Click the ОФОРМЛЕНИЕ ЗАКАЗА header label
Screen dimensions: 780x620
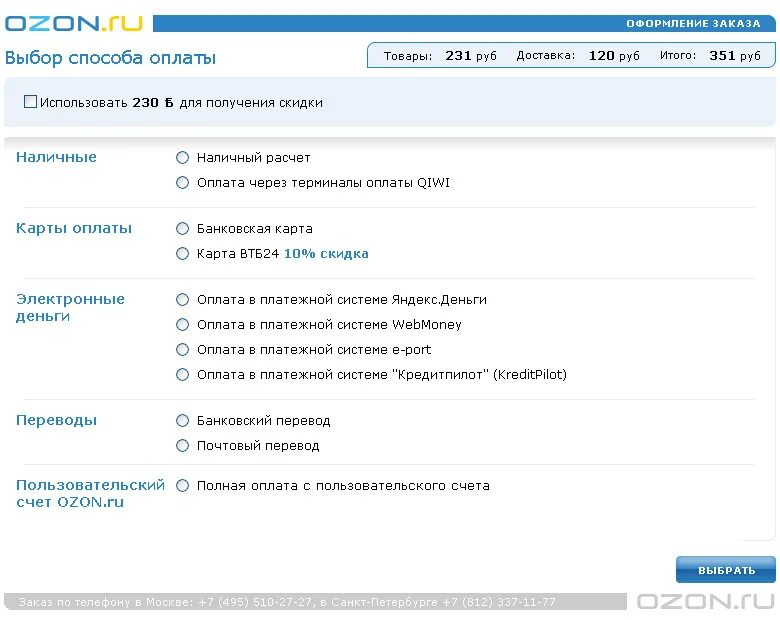(693, 23)
